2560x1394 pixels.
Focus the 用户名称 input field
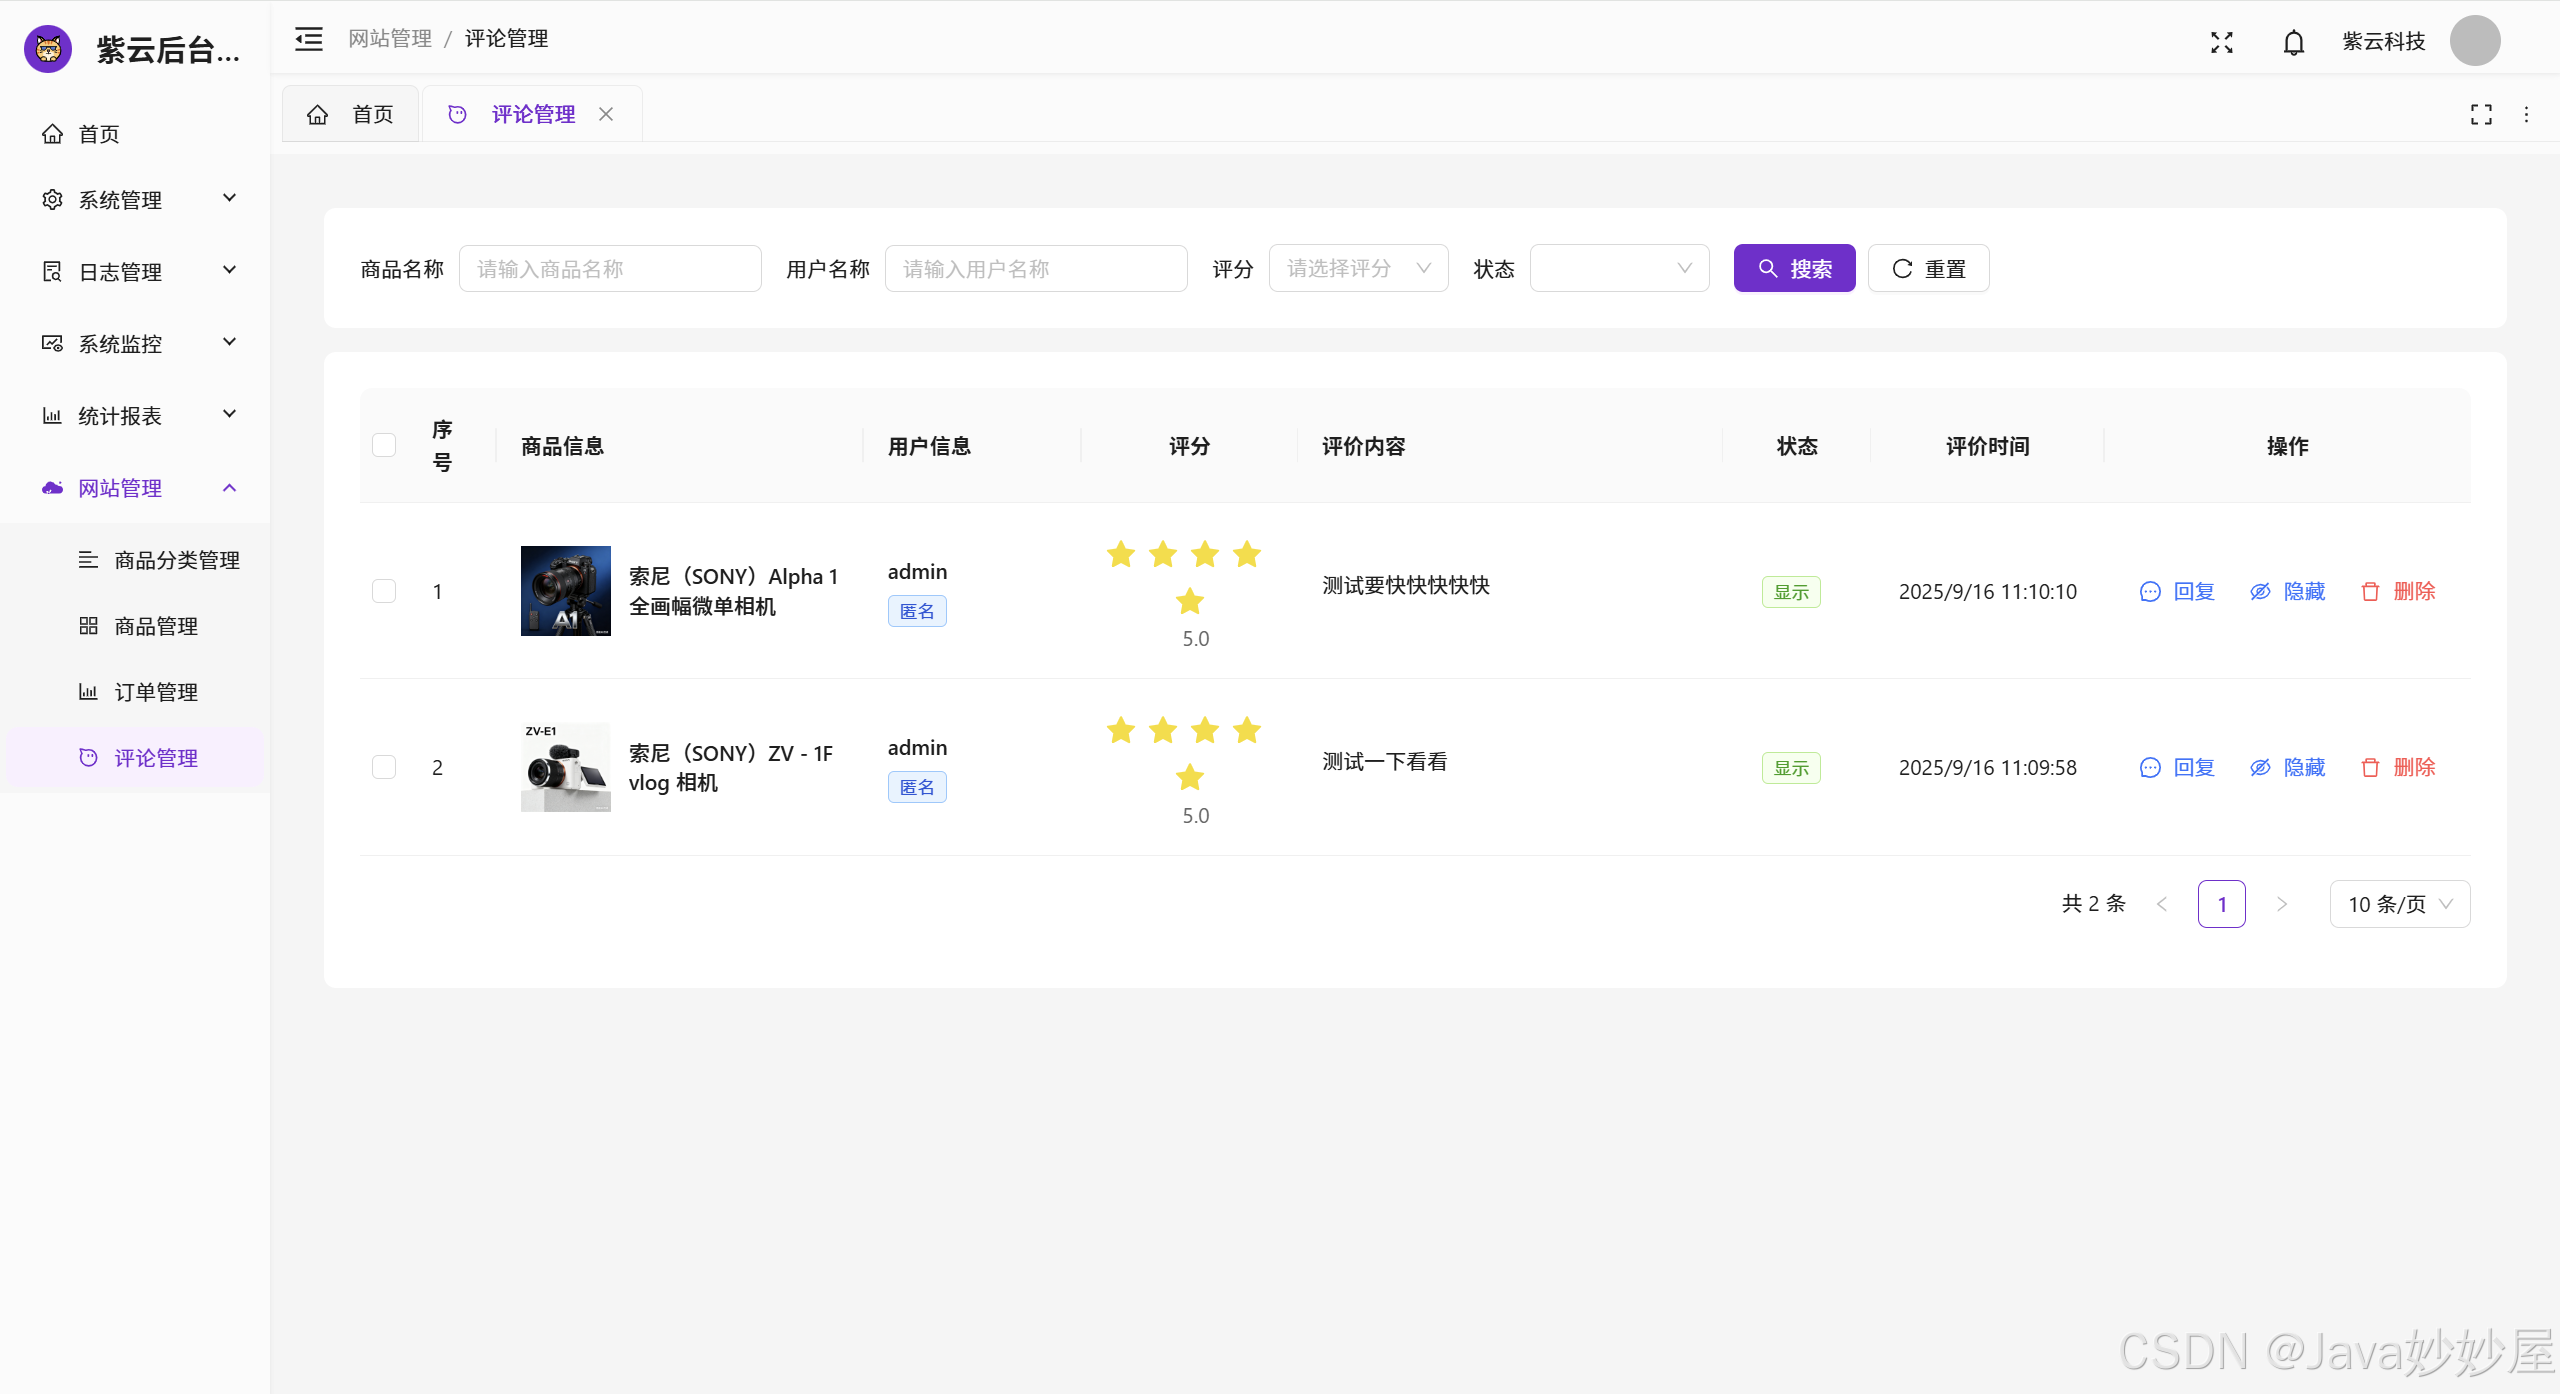[1036, 268]
